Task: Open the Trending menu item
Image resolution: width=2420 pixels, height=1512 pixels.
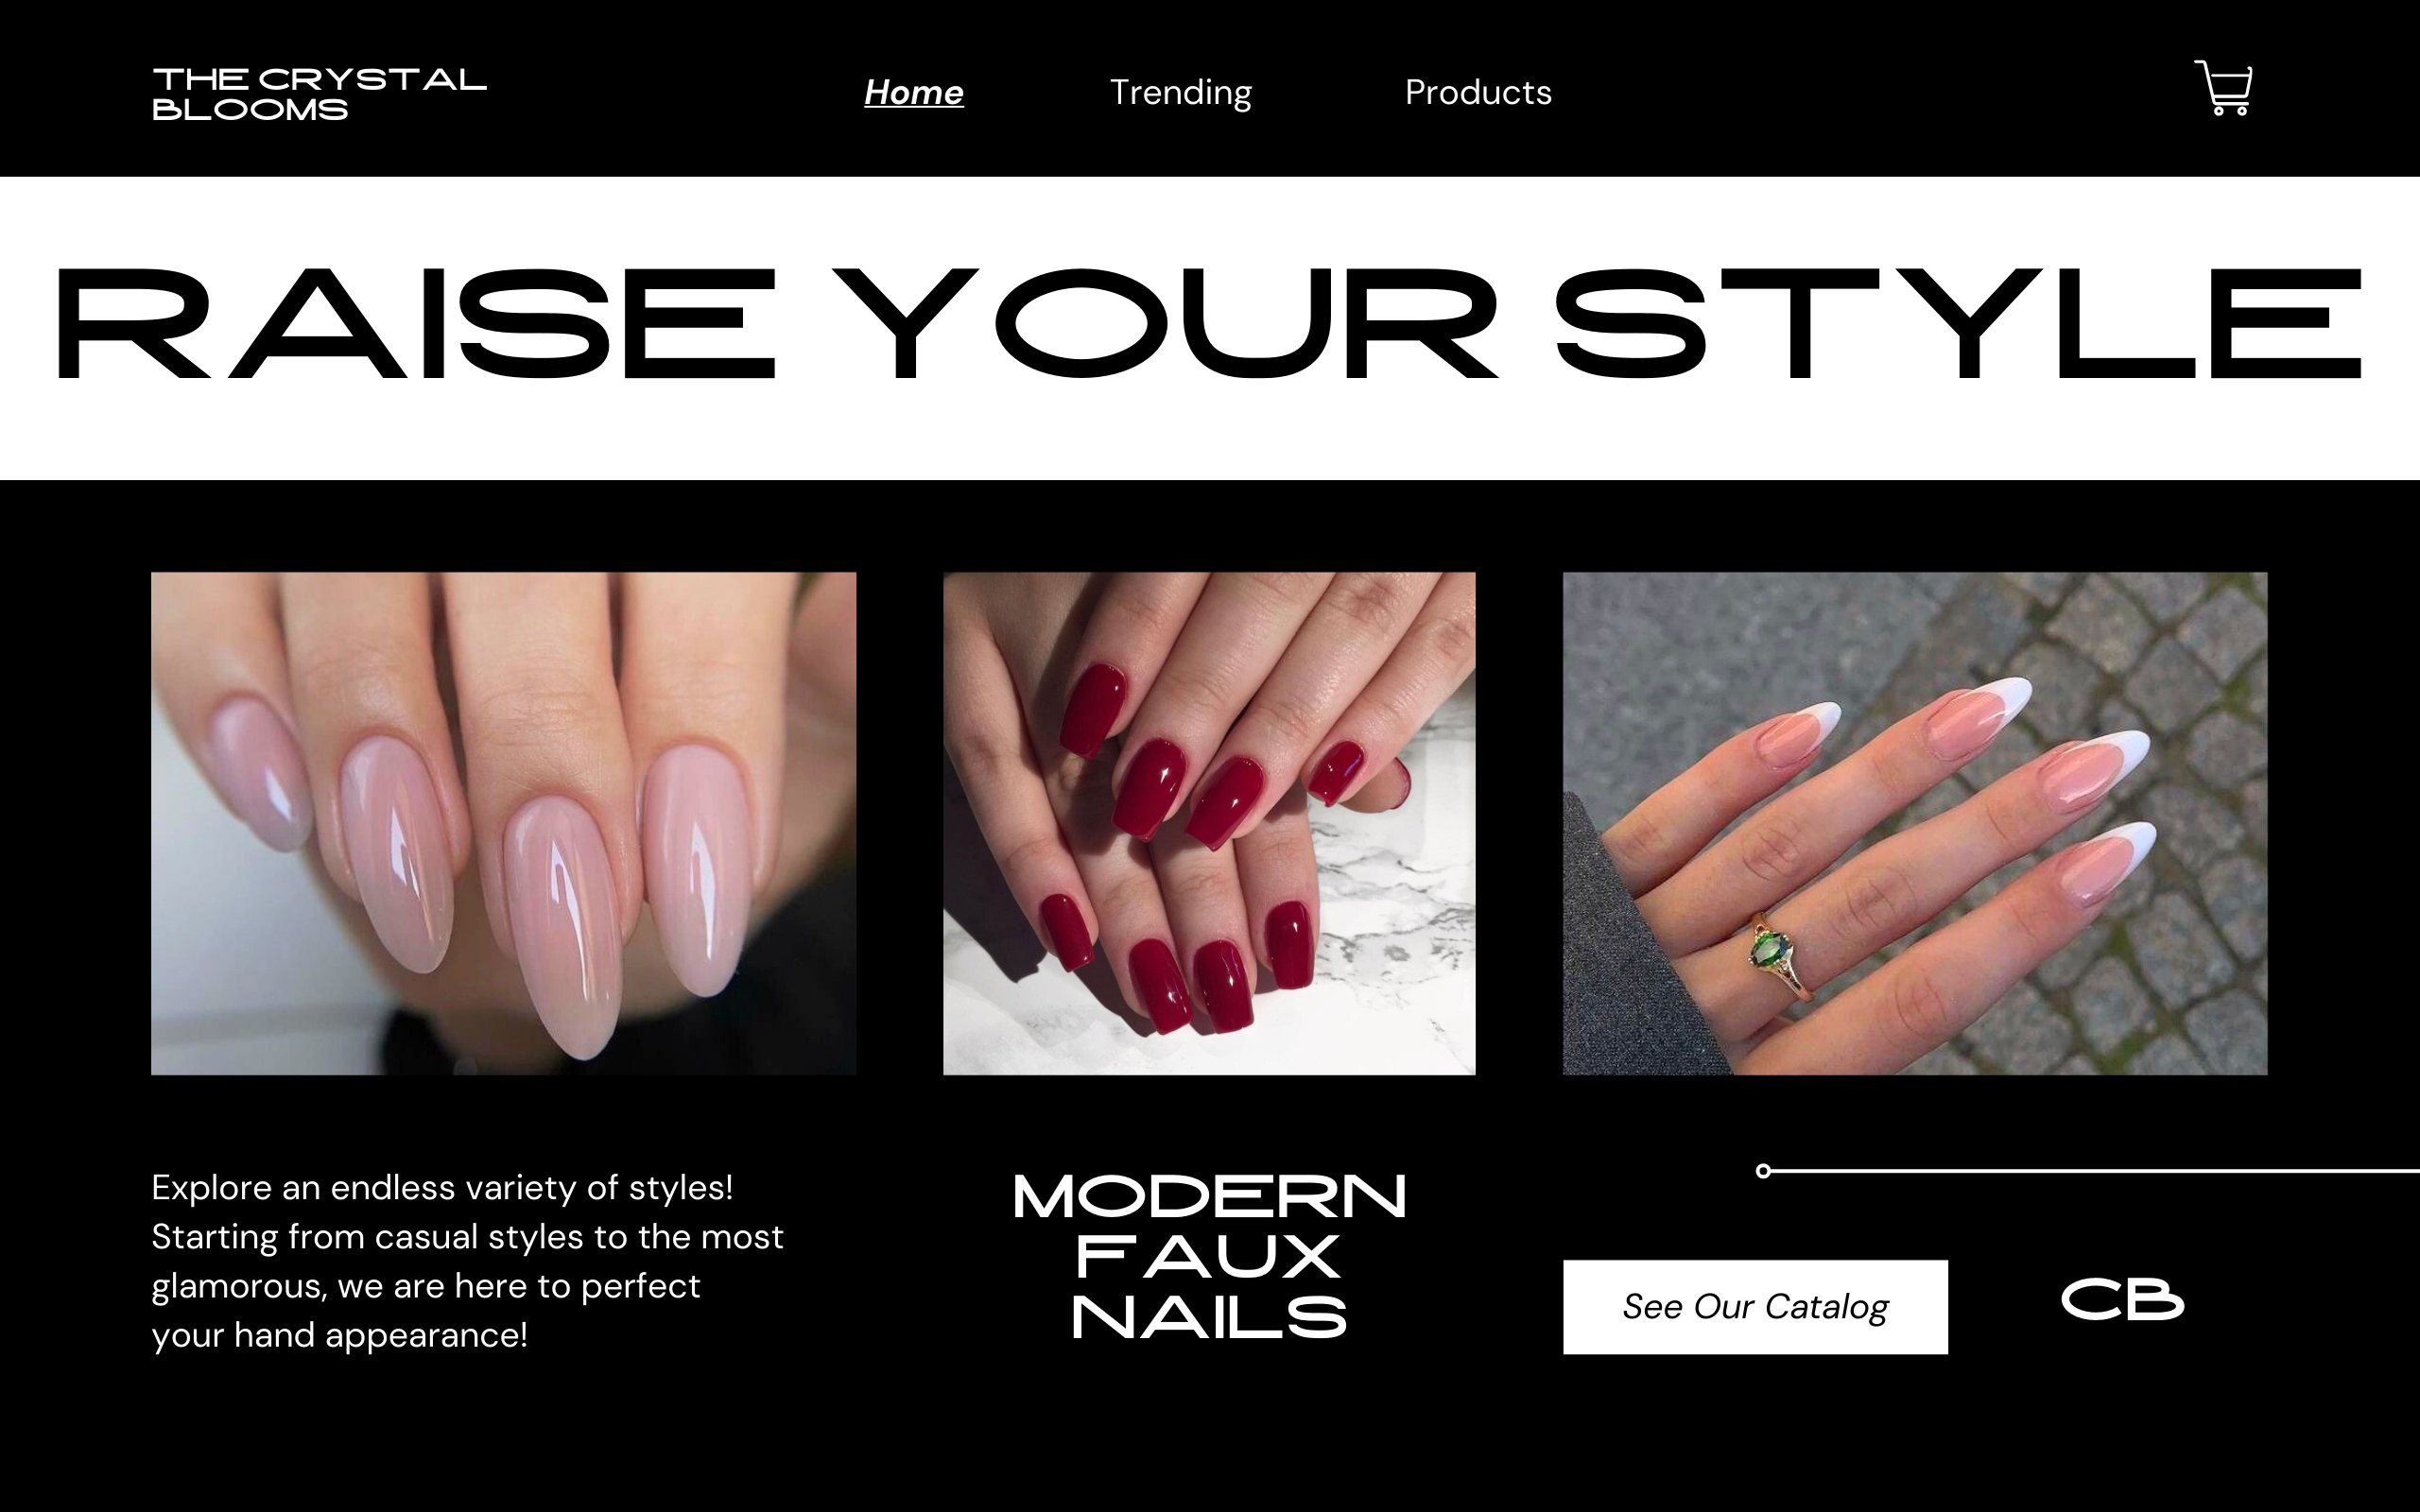Action: (x=1180, y=92)
